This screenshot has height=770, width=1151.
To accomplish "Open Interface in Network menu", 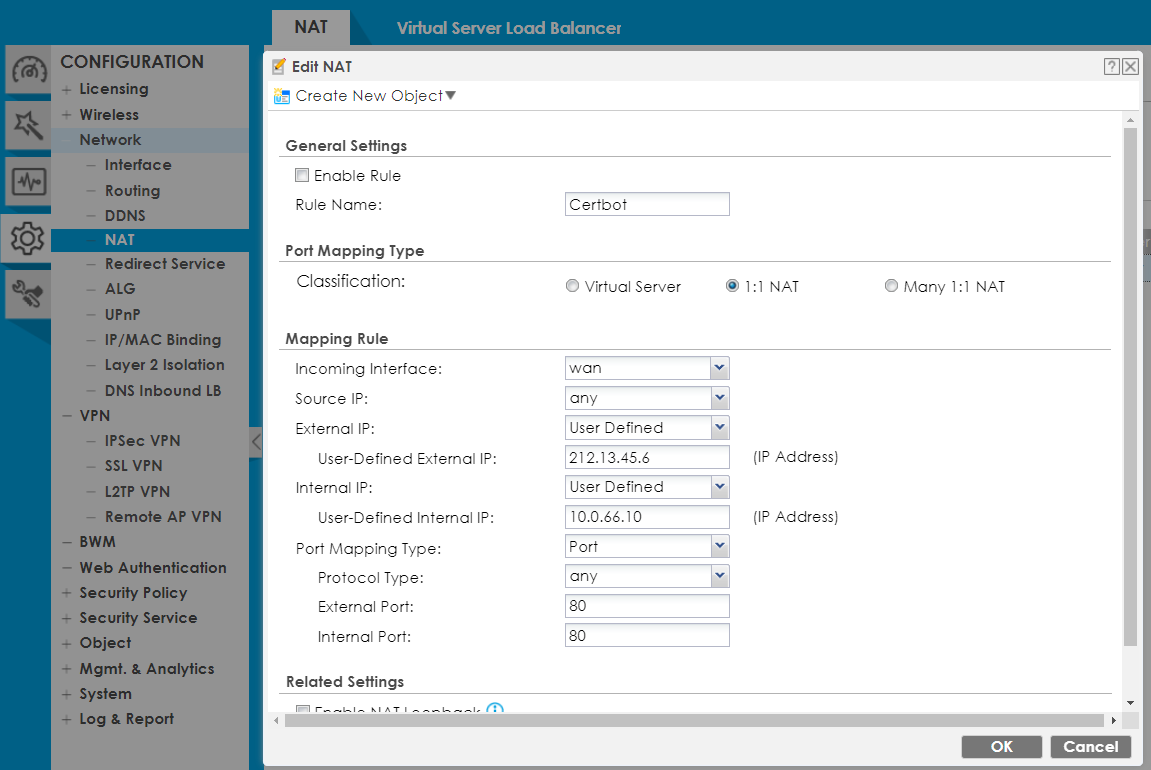I will click(x=138, y=165).
